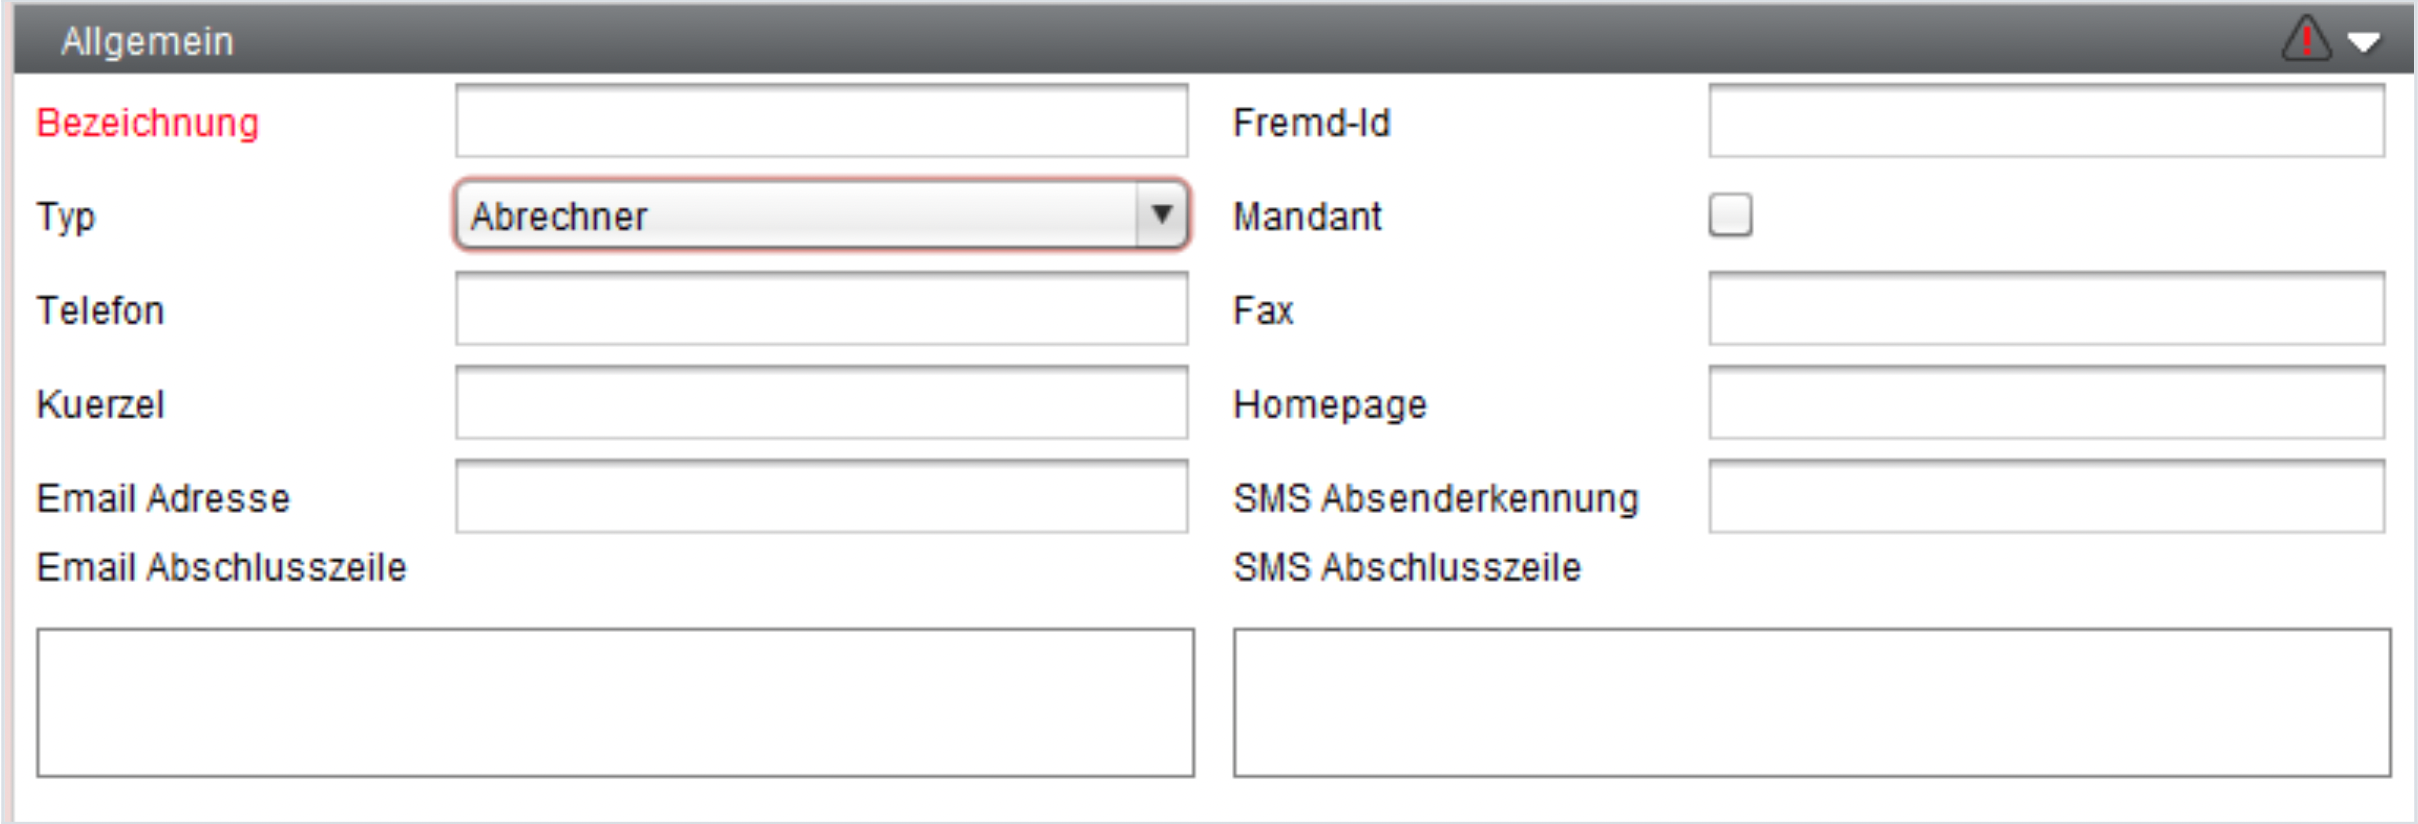Click the warning triangle icon in header

click(2306, 40)
